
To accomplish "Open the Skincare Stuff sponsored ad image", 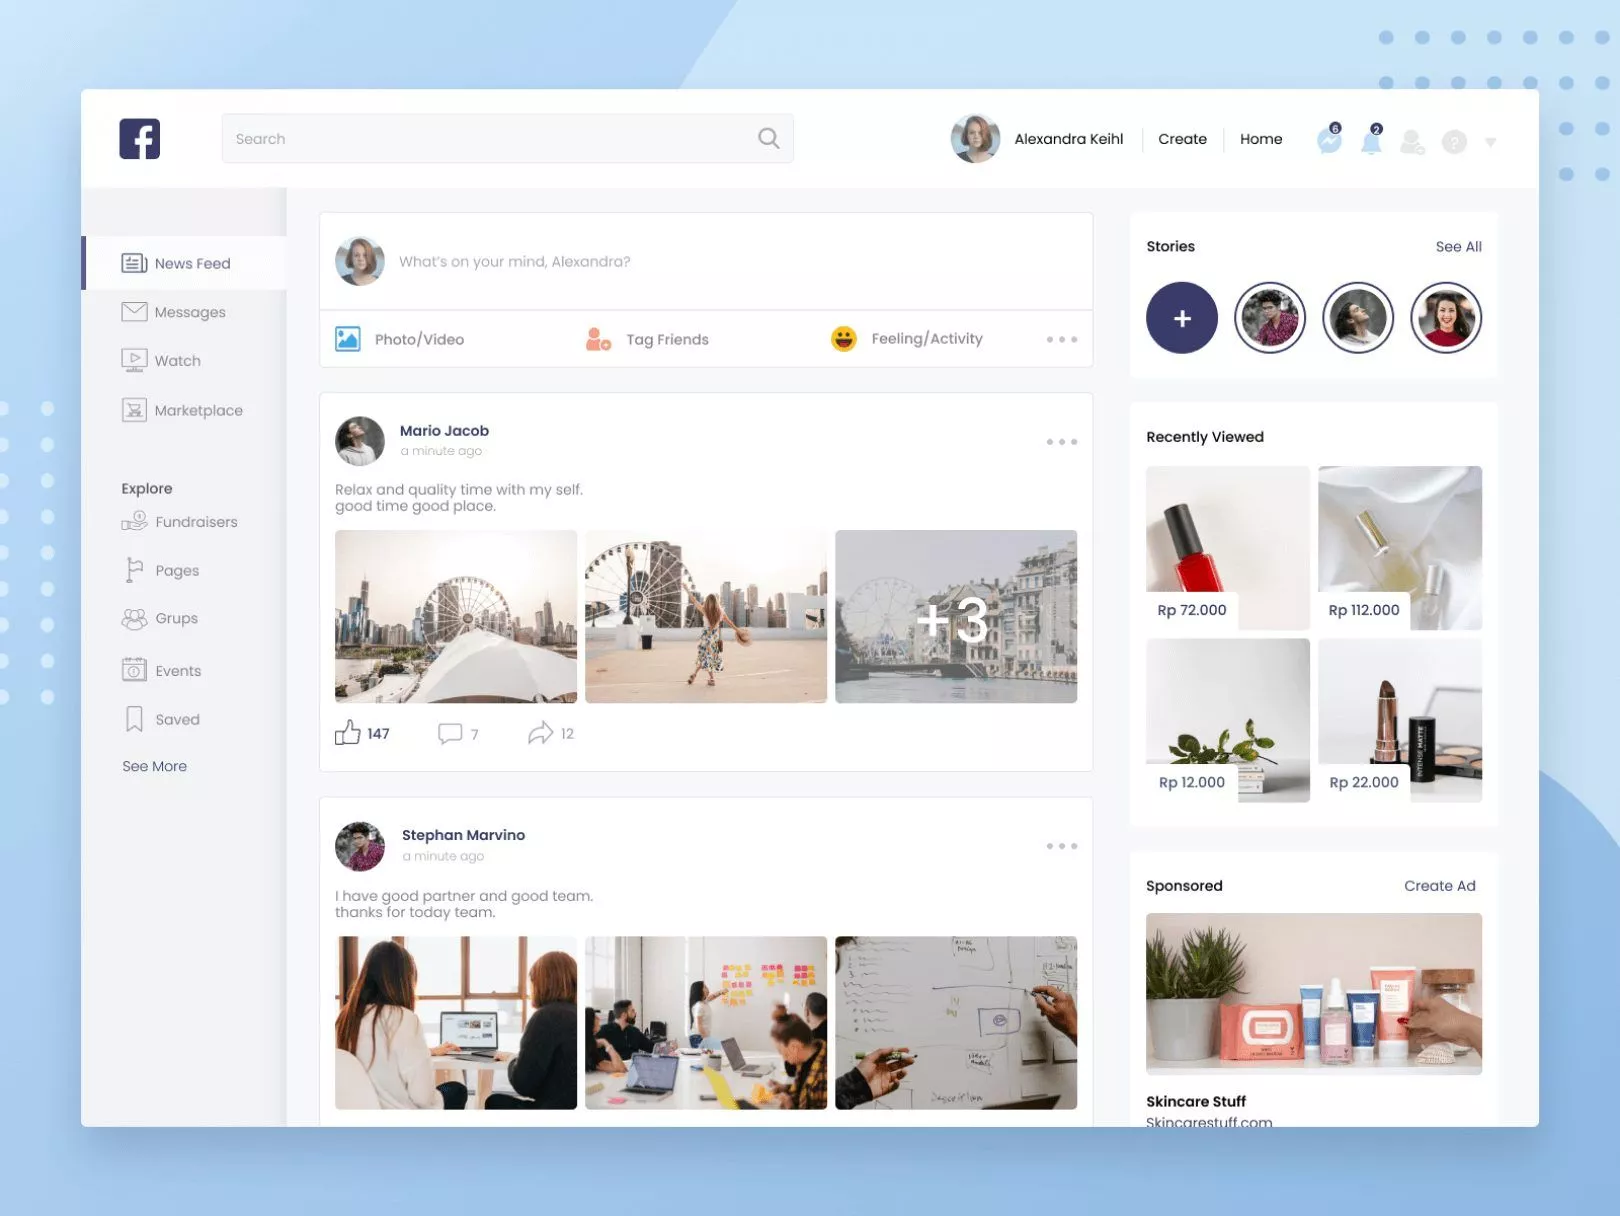I will tap(1314, 994).
